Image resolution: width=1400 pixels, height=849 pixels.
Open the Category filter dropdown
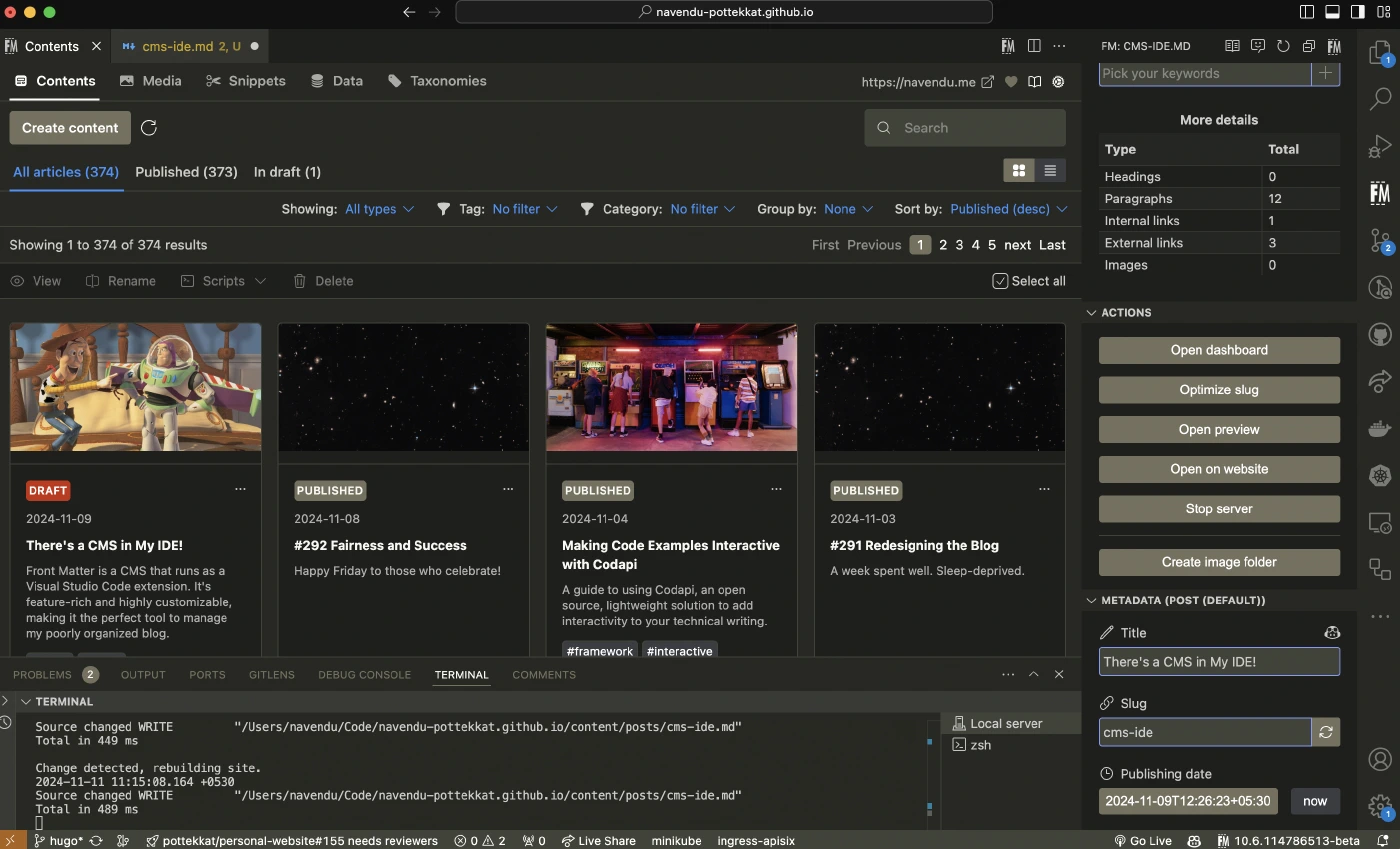(x=703, y=209)
